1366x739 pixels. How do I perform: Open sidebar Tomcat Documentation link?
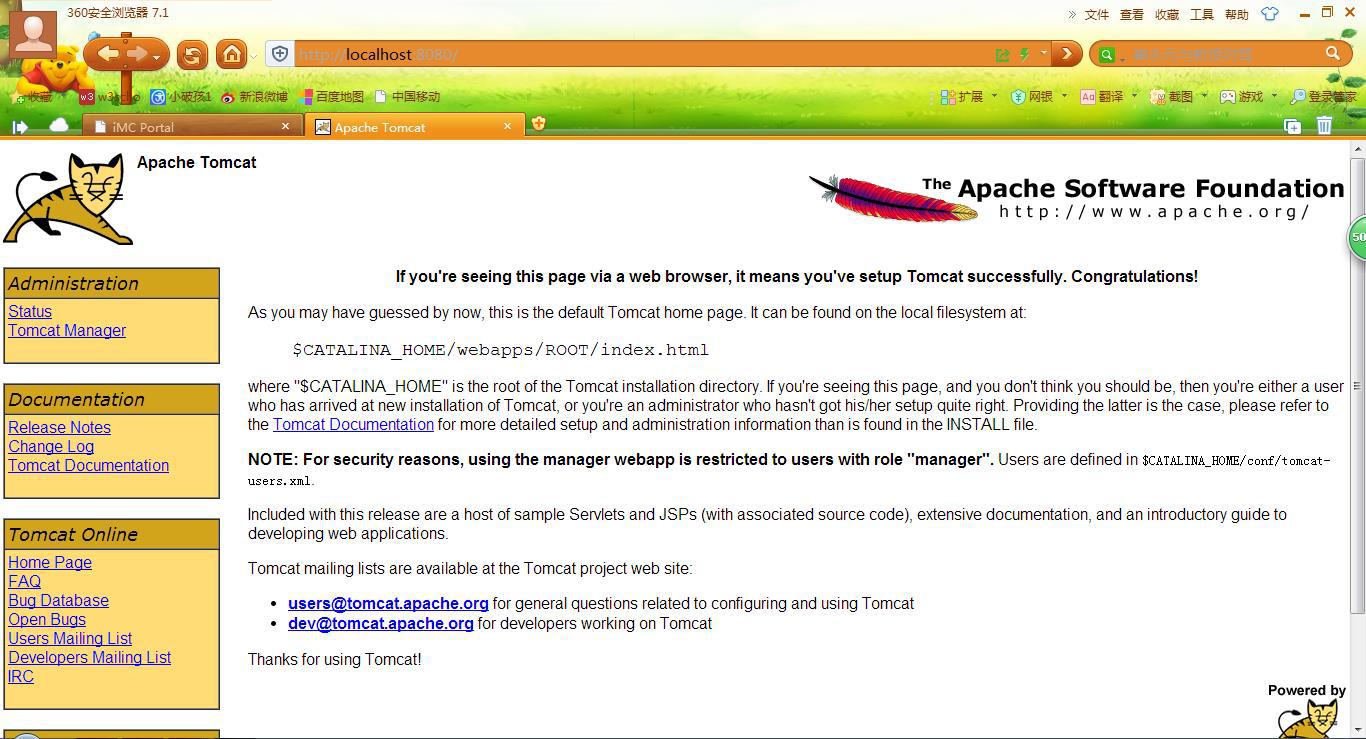(x=88, y=465)
